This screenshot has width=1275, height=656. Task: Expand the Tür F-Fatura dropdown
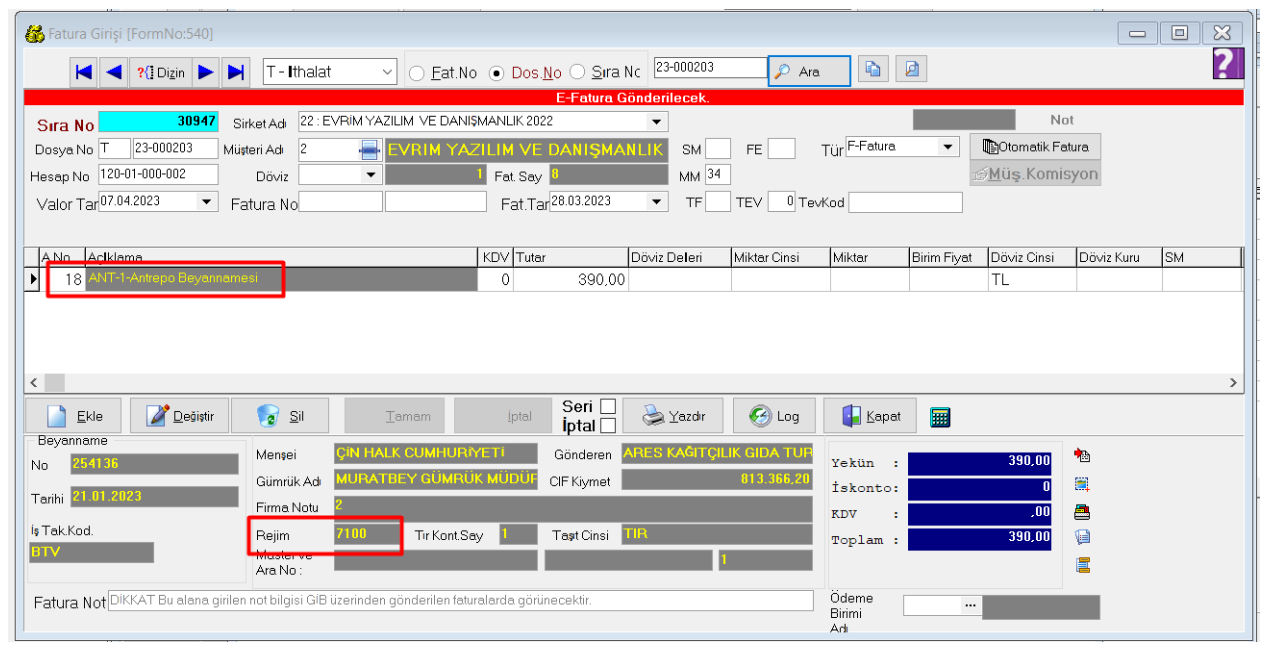point(948,148)
